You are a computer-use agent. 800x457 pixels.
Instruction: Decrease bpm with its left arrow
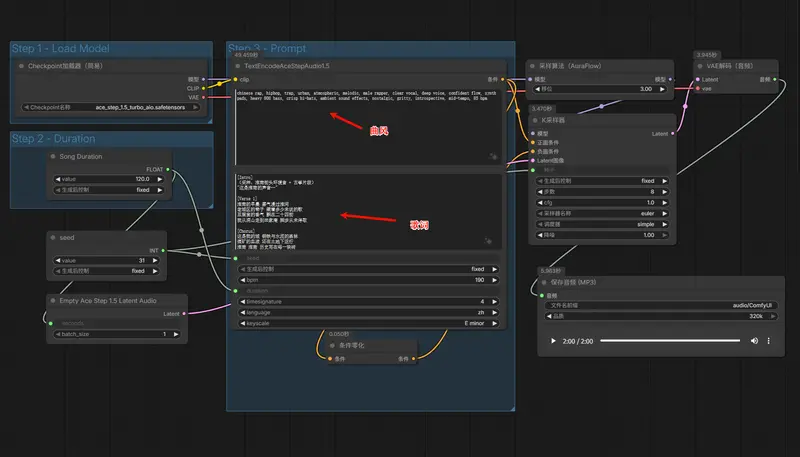pos(243,280)
